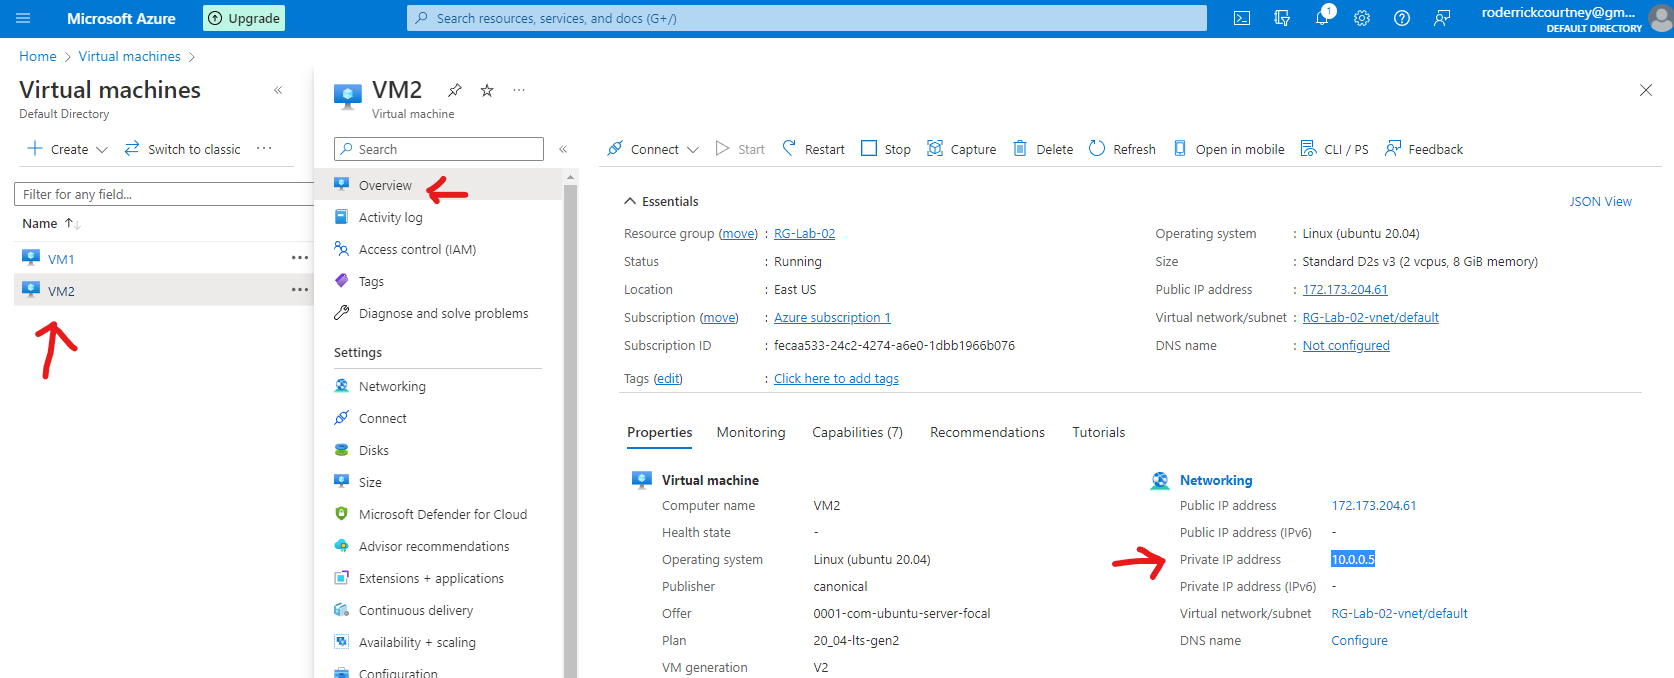Select VM2 in the list

click(x=61, y=291)
